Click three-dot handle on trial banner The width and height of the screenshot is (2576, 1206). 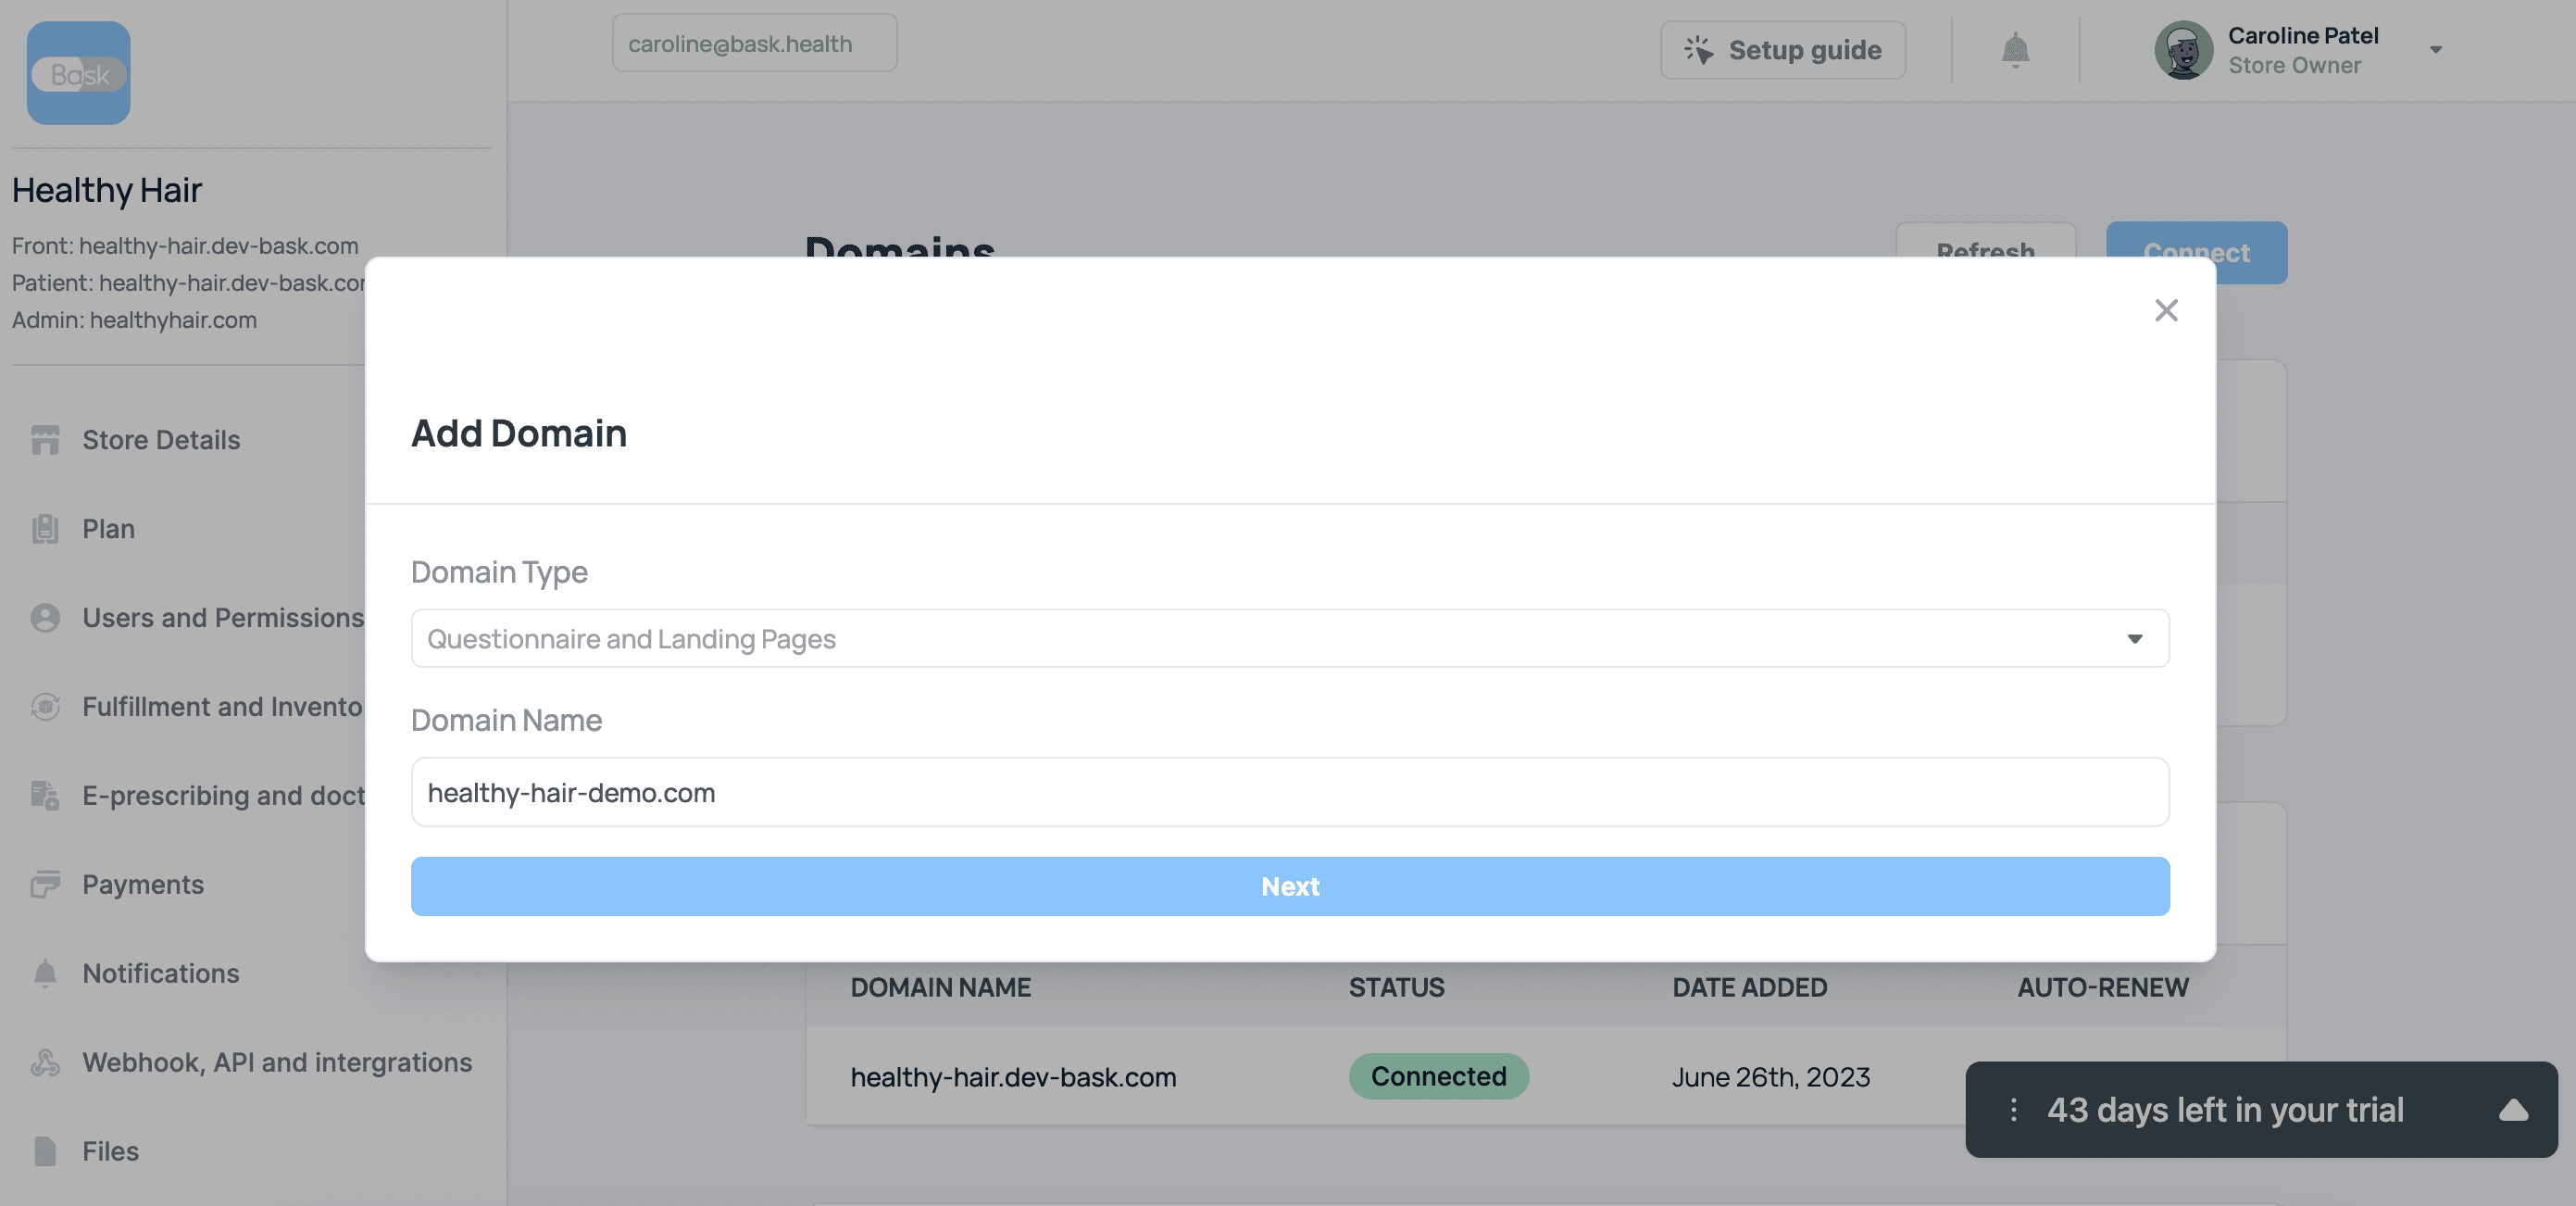click(x=2013, y=1110)
